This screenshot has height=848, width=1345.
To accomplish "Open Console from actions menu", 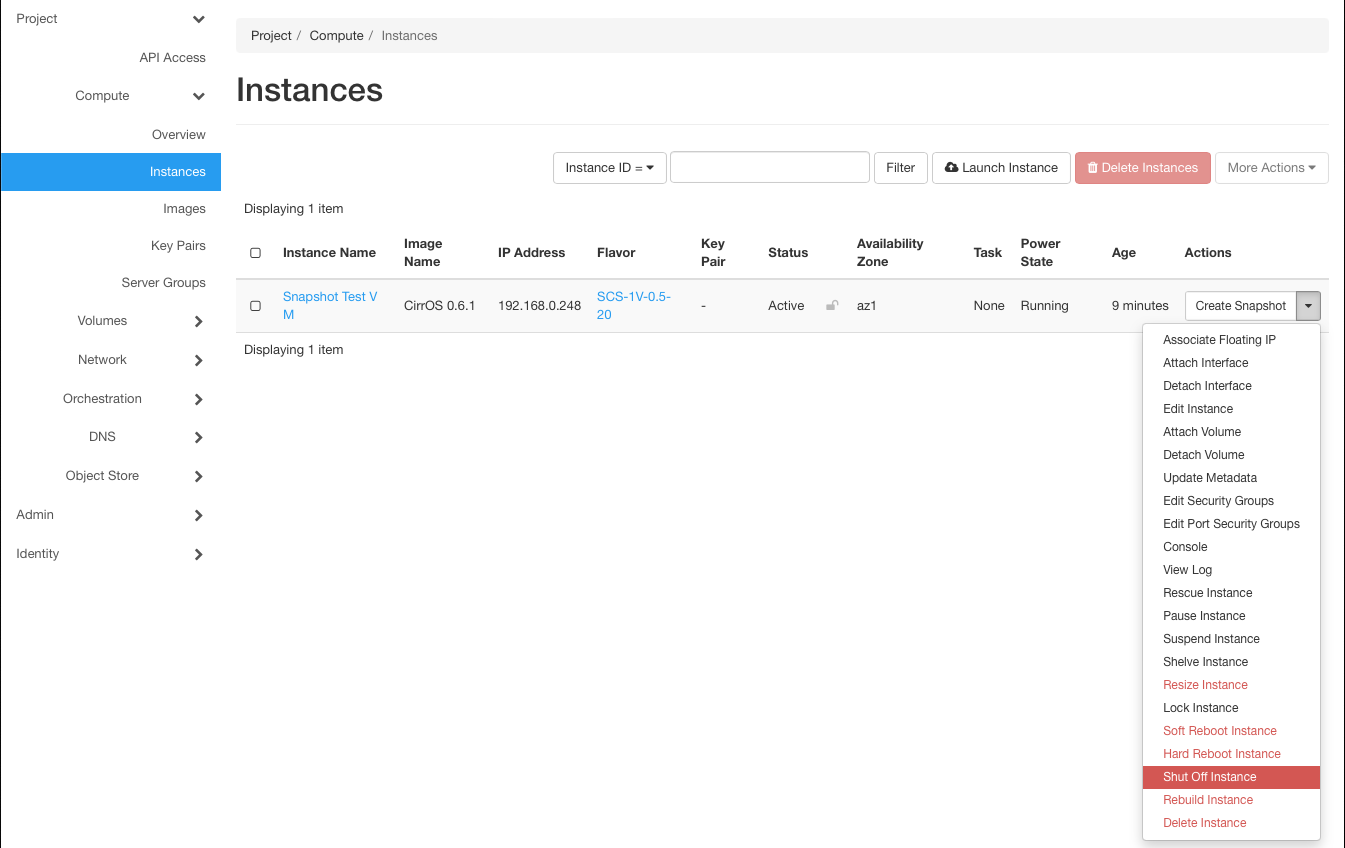I will coord(1231,547).
